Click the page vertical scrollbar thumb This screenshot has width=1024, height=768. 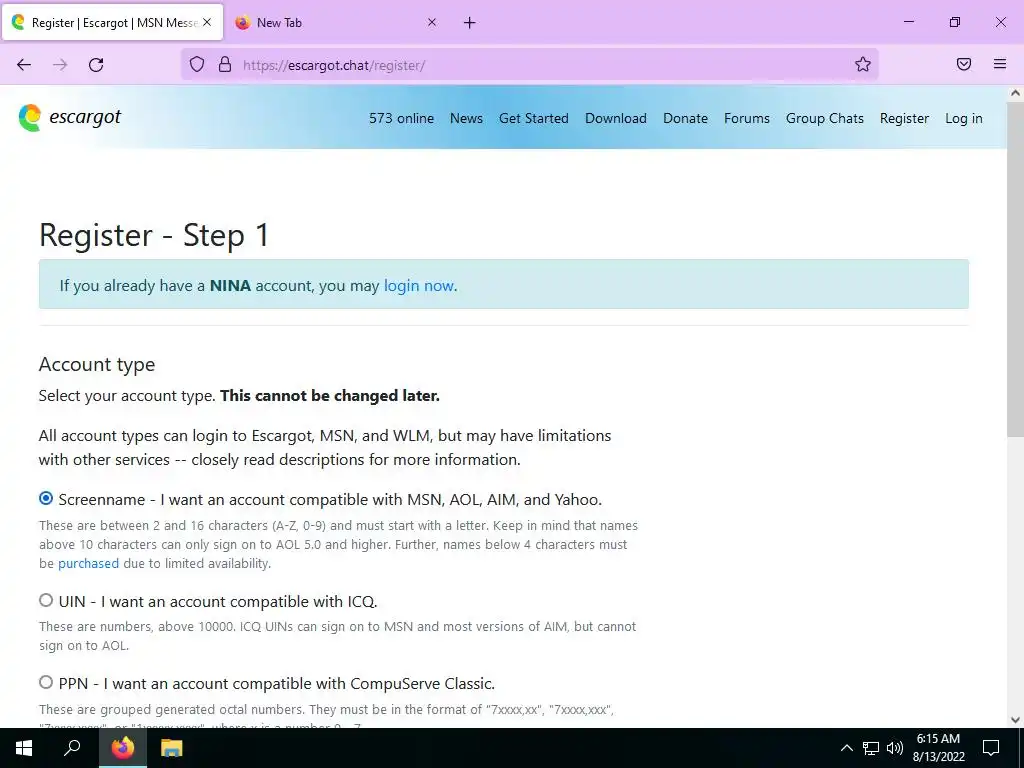point(1015,269)
